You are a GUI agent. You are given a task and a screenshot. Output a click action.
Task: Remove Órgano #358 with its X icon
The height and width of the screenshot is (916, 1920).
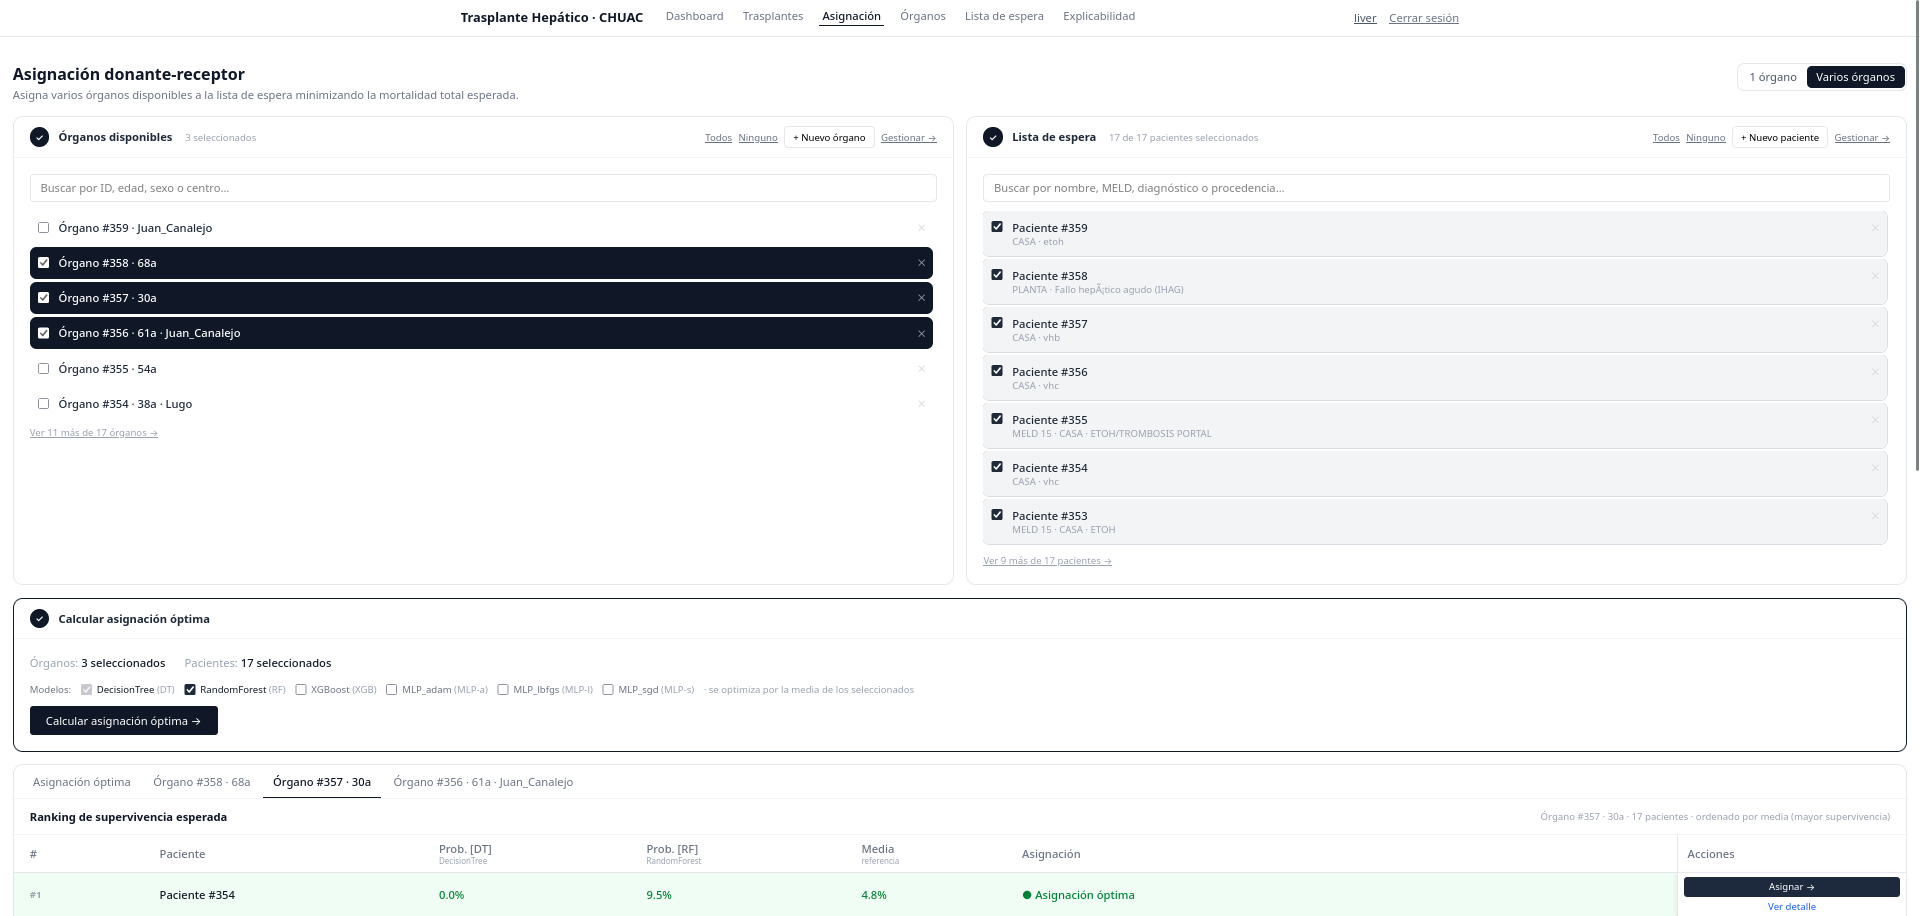(x=921, y=263)
